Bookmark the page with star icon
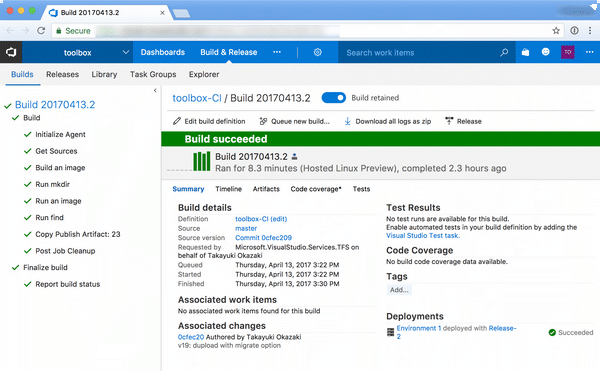 pyautogui.click(x=556, y=31)
